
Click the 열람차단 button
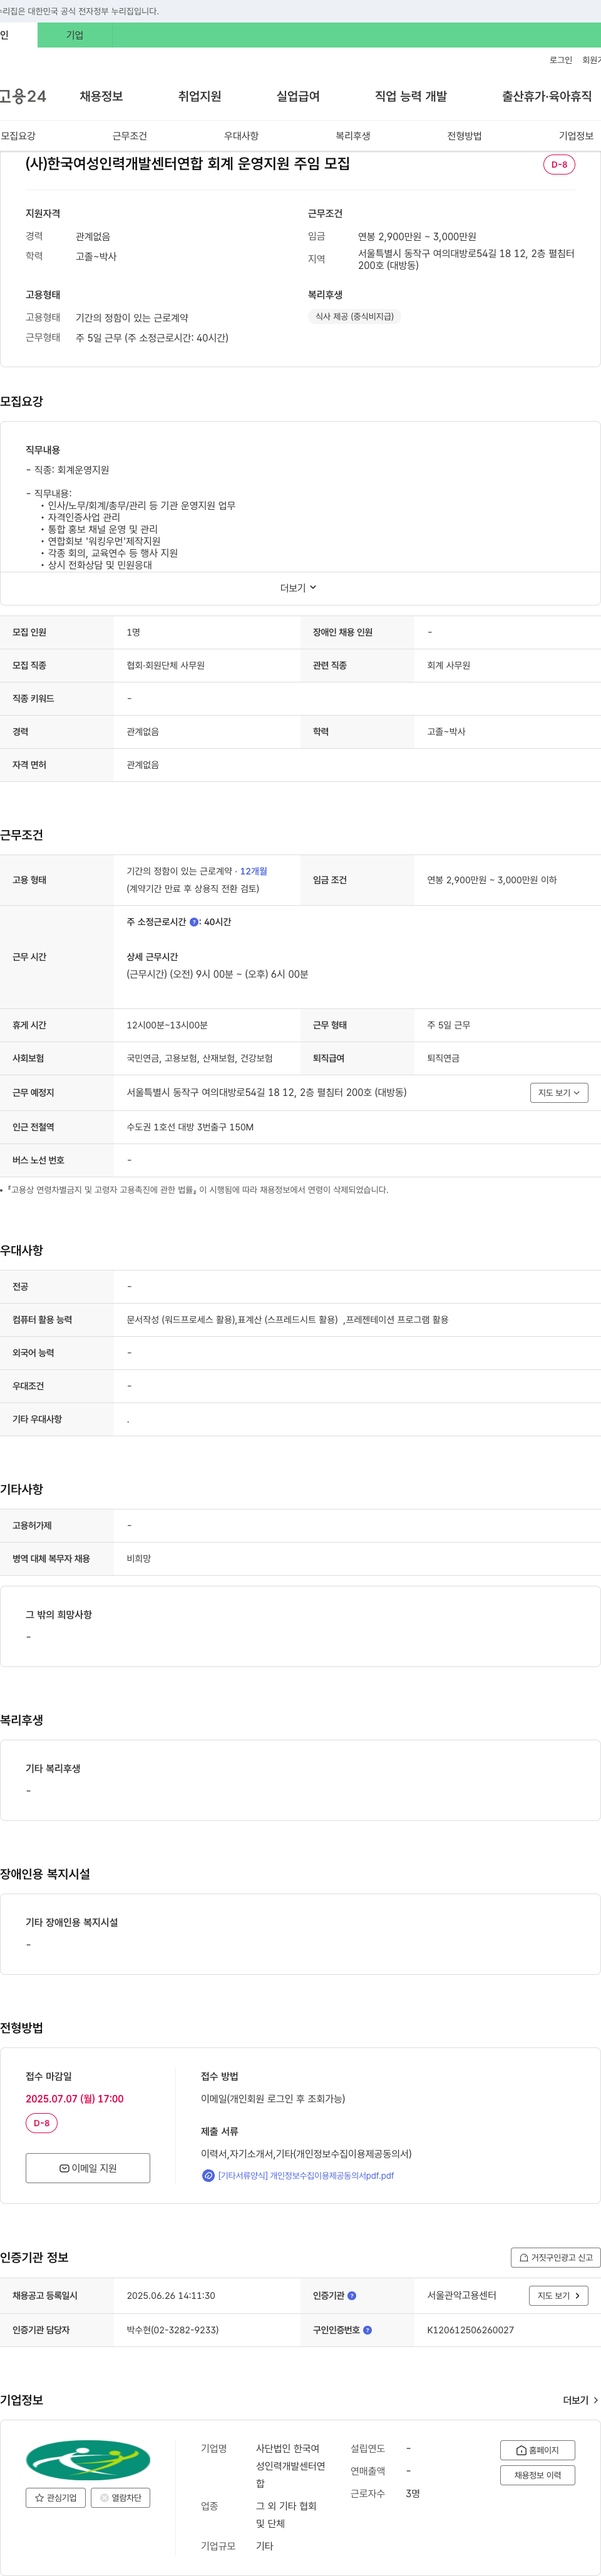pos(120,2498)
